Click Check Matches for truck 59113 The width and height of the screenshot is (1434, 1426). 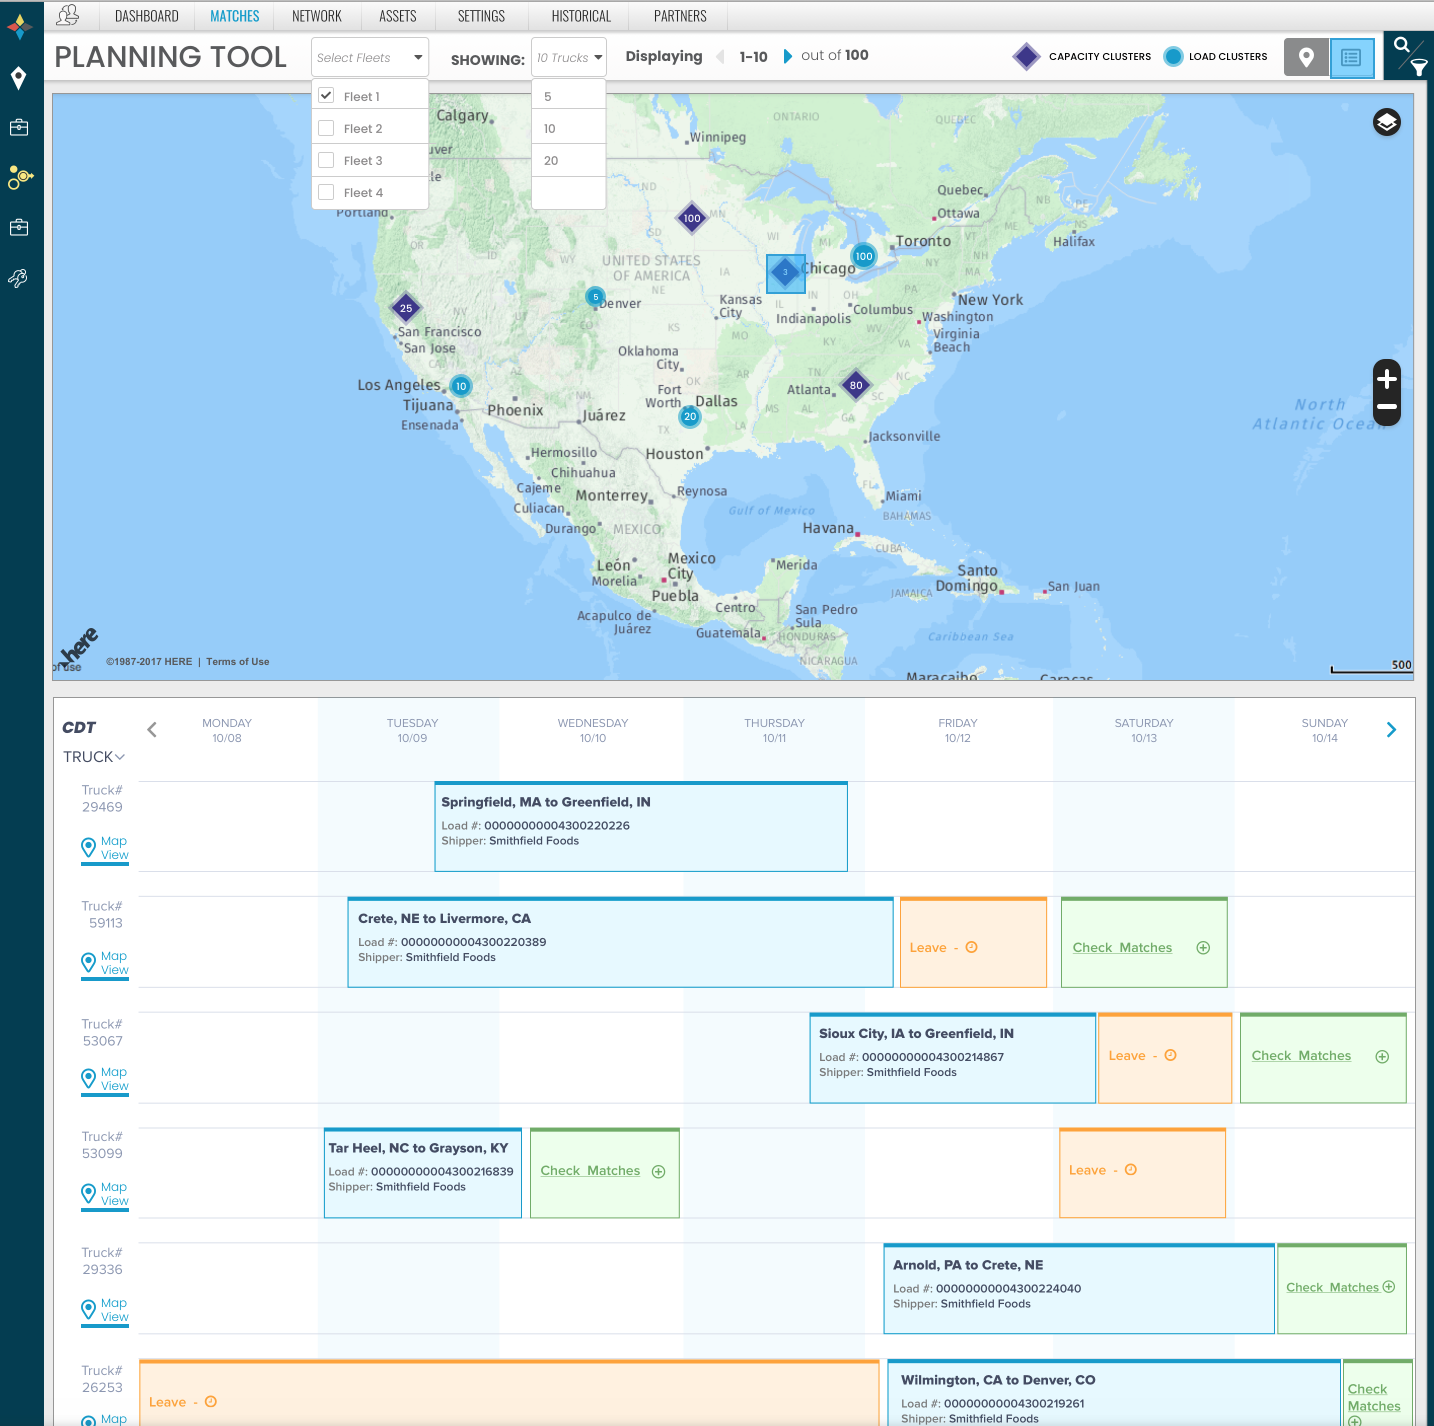1122,948
